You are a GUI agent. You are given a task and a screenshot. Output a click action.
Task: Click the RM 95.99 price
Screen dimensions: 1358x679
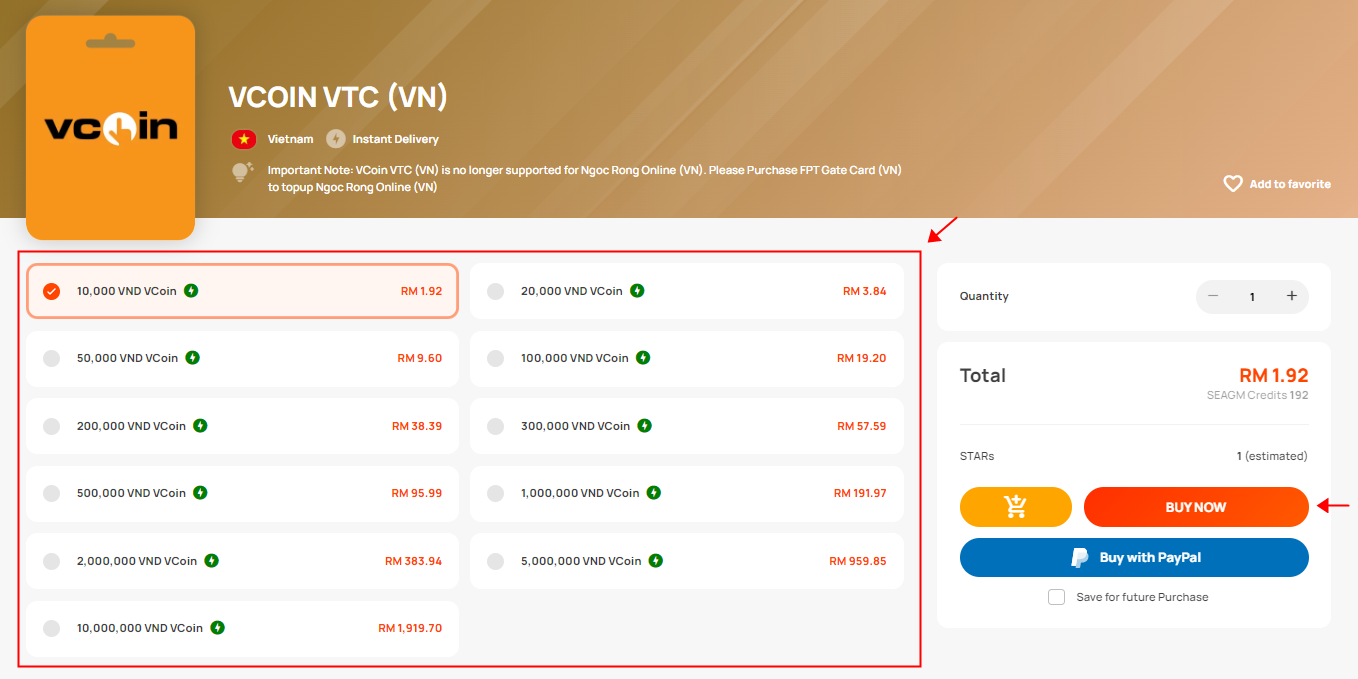tap(416, 493)
